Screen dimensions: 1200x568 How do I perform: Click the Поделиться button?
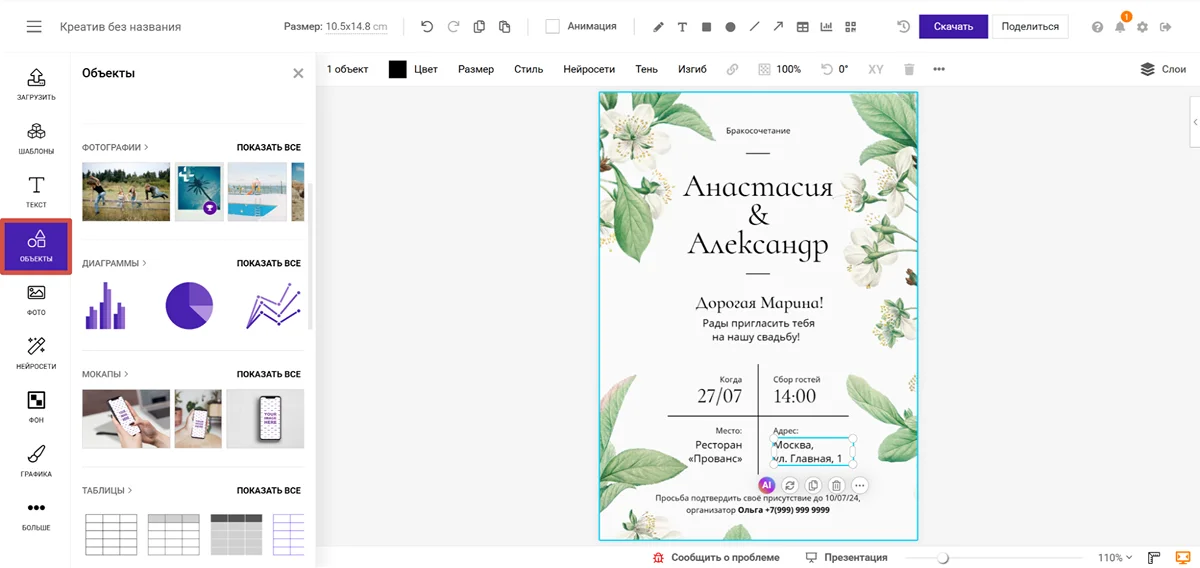pos(1030,27)
